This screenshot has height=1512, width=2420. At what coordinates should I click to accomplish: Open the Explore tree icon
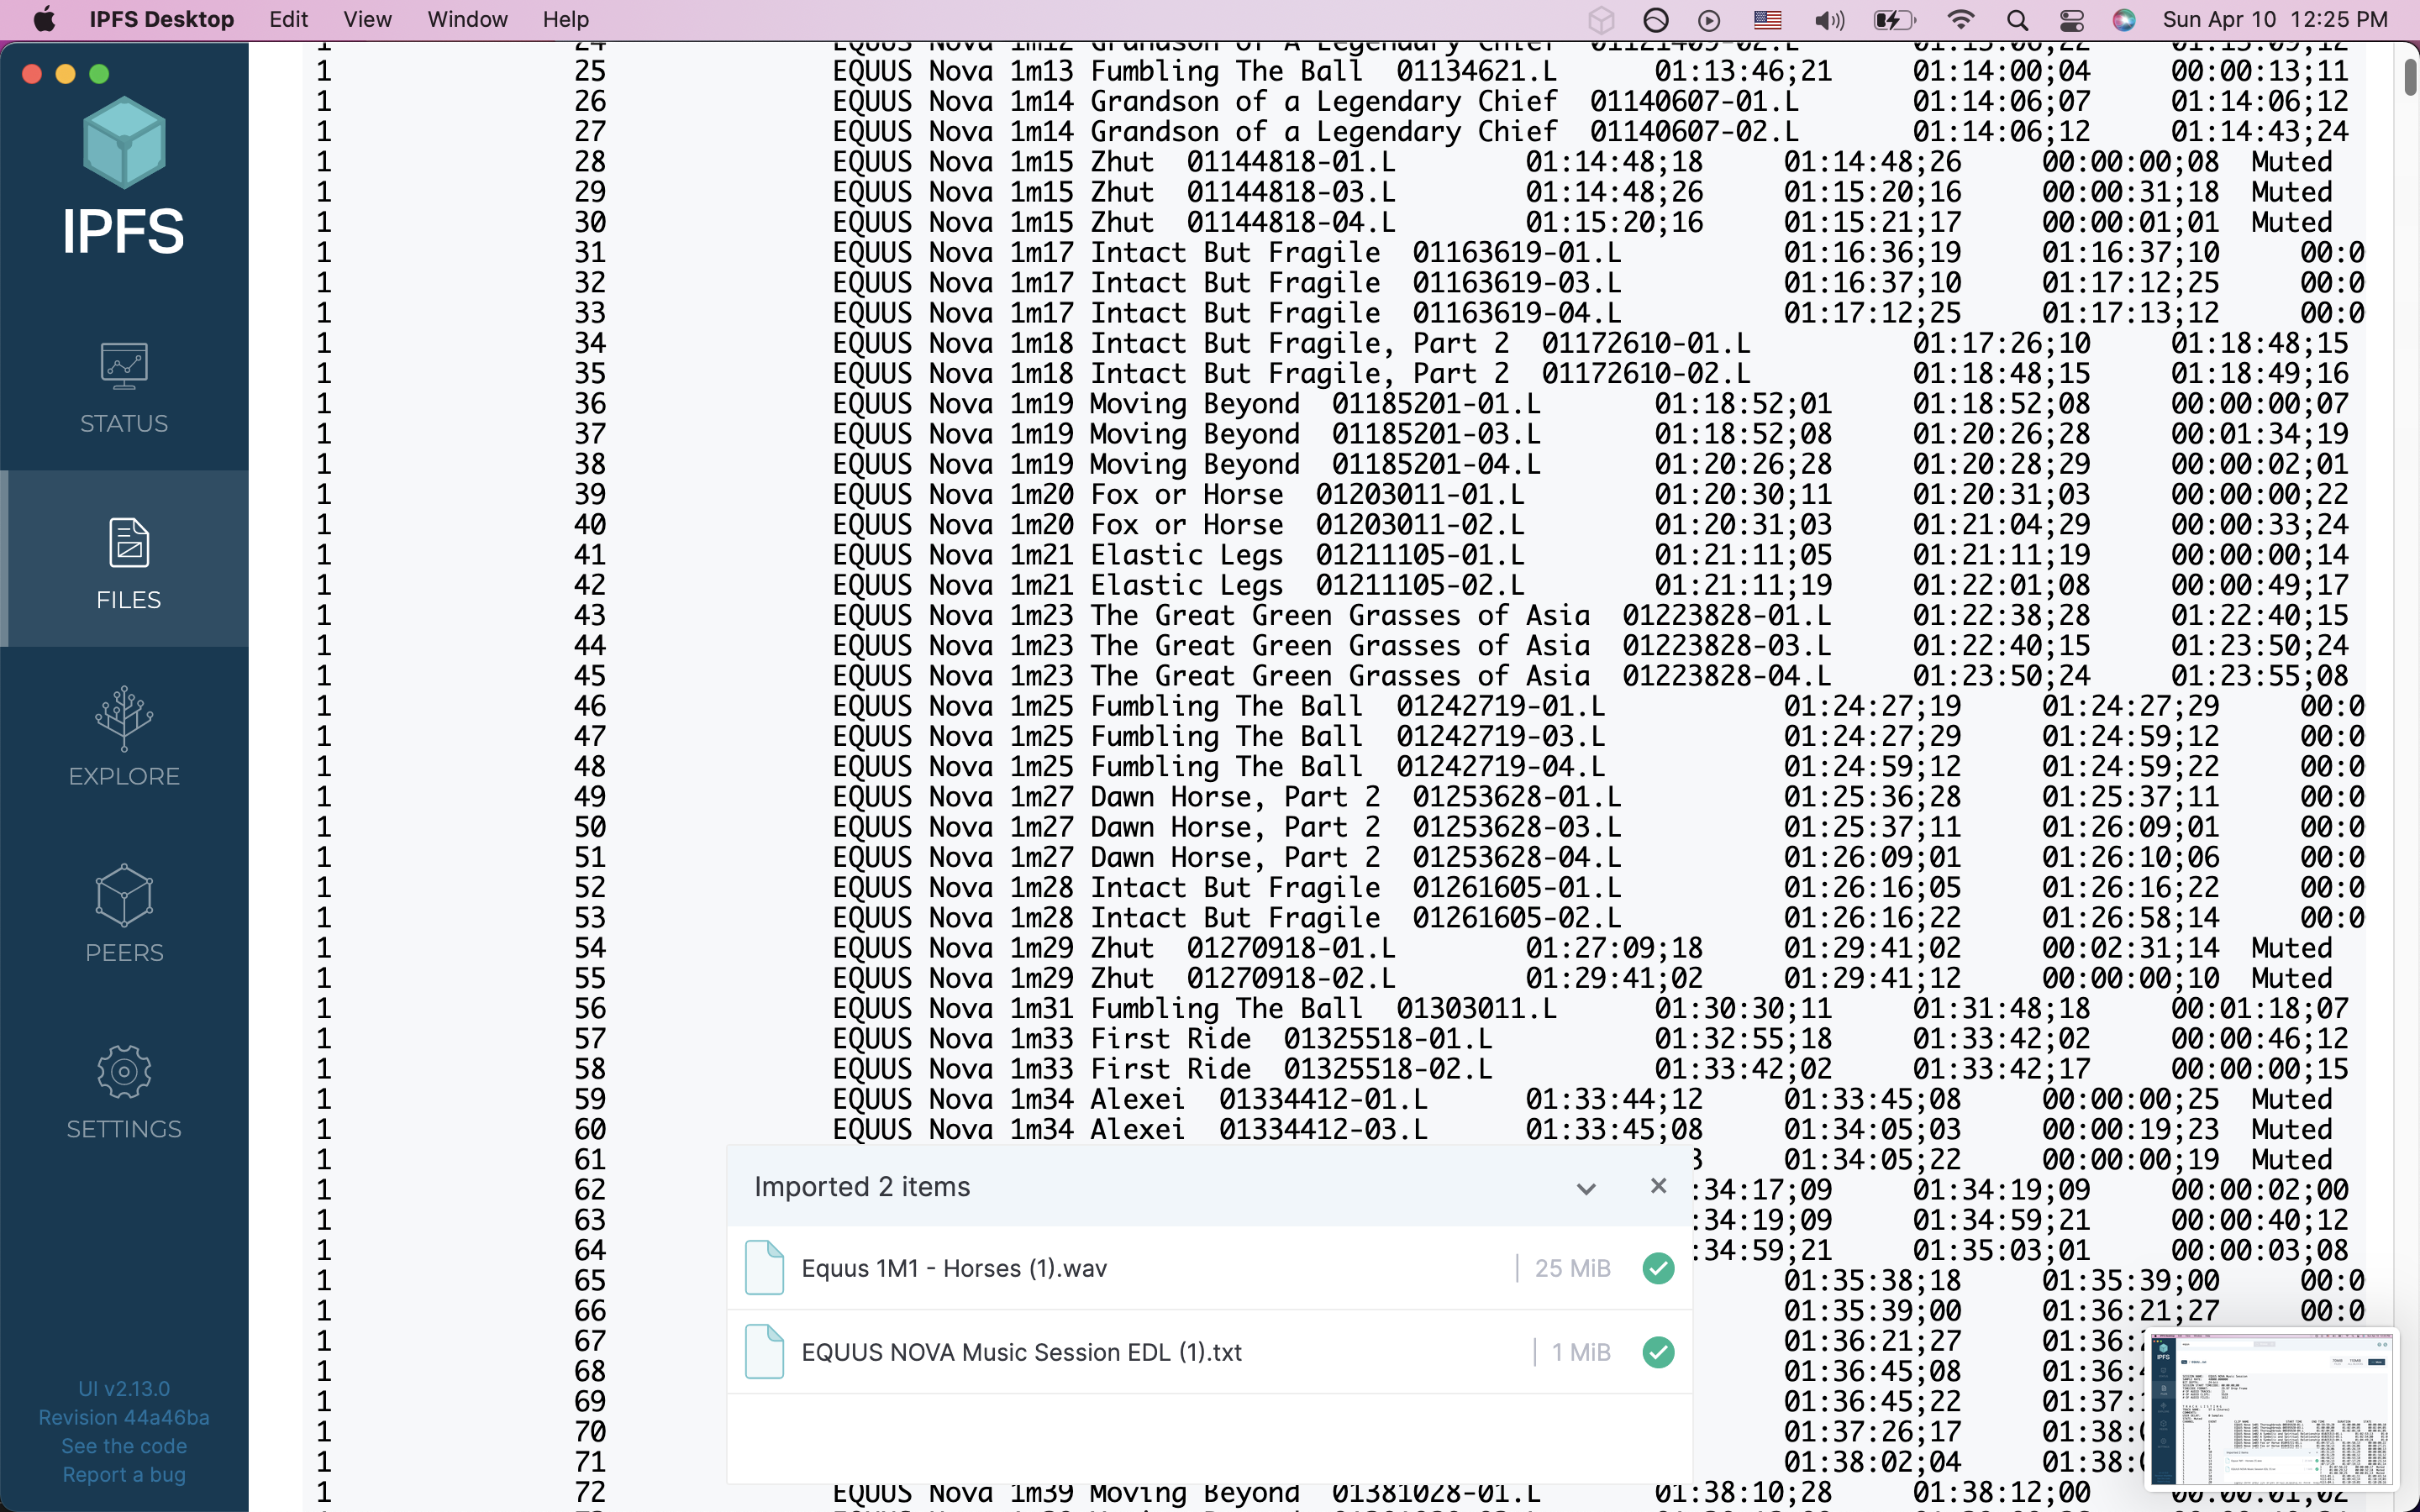pyautogui.click(x=124, y=718)
